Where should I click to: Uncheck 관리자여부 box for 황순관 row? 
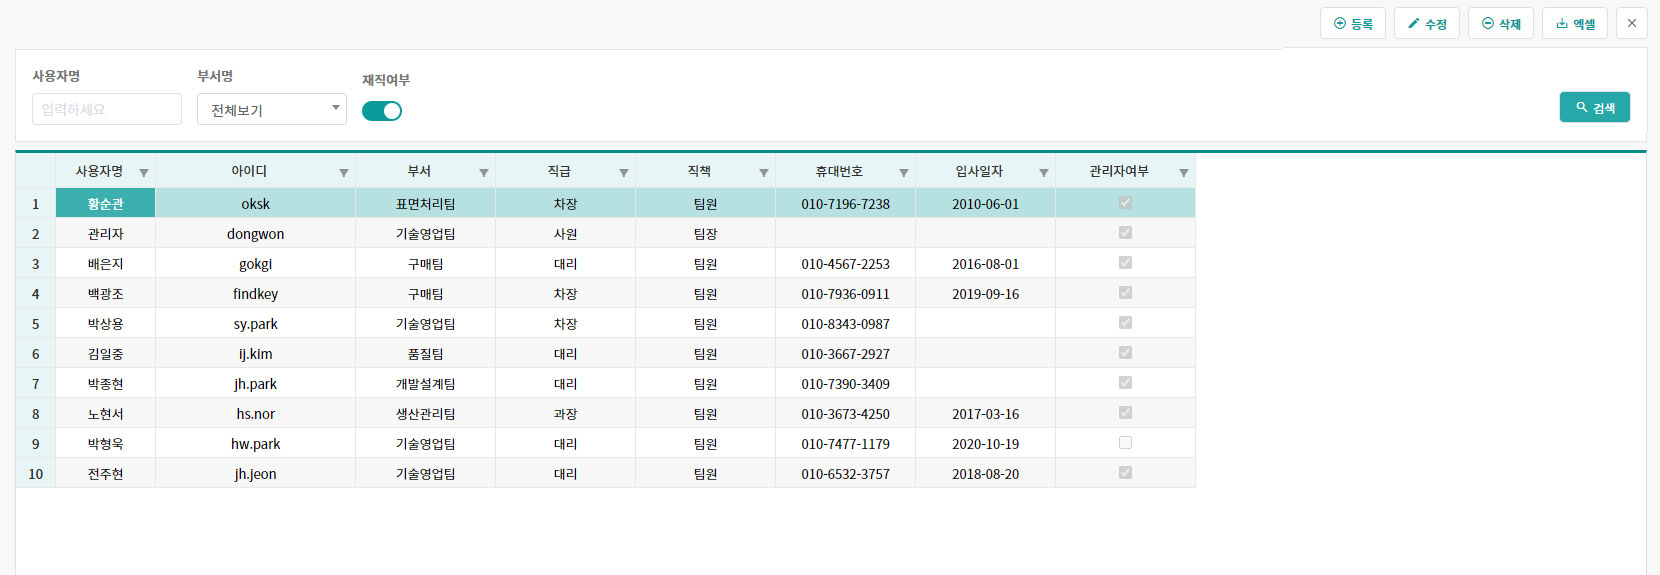[1125, 203]
